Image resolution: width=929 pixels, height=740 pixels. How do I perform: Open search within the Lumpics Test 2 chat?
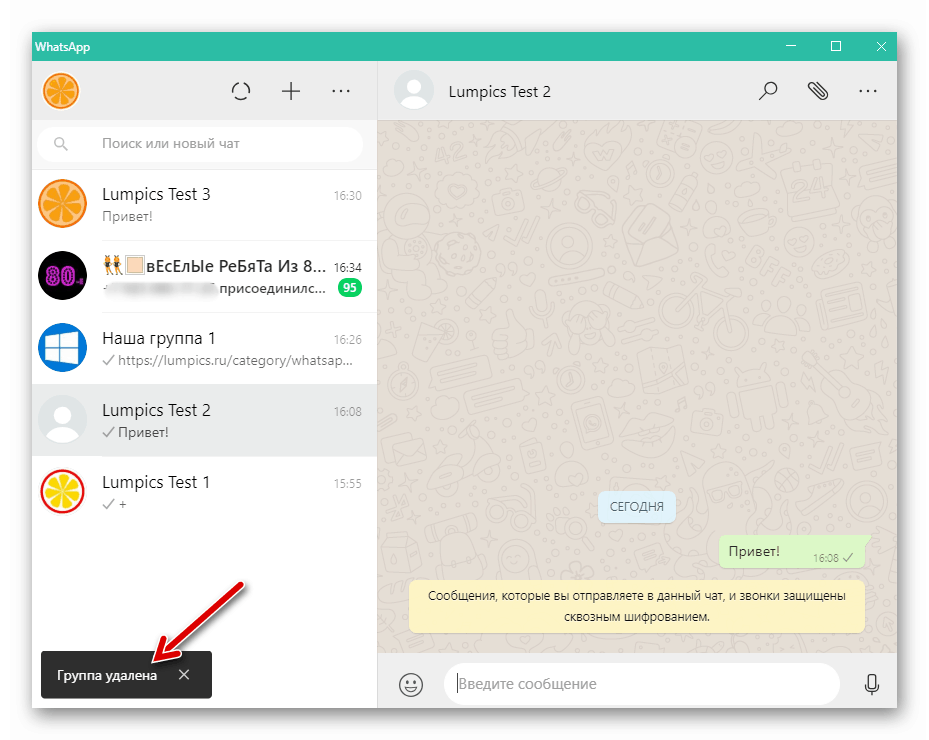(768, 91)
